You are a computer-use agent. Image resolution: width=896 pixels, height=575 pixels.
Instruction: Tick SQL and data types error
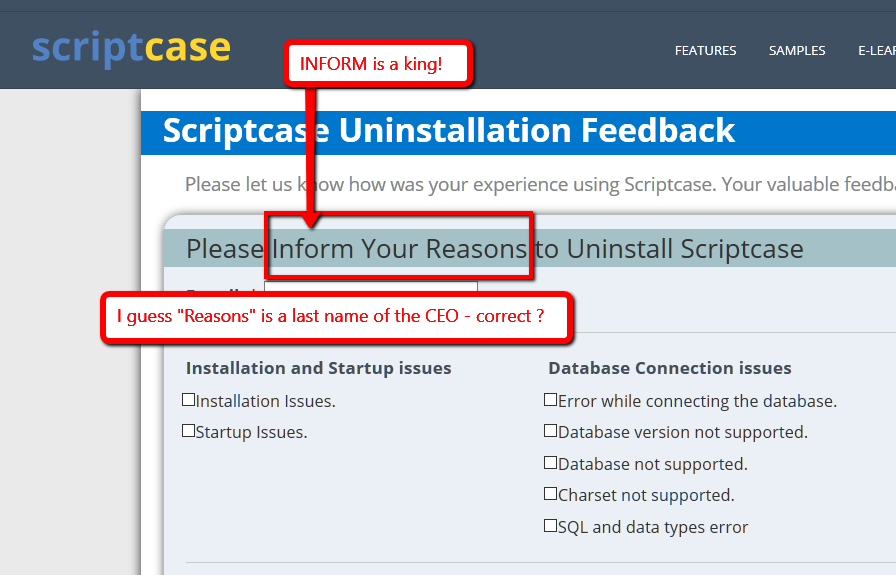(x=550, y=525)
